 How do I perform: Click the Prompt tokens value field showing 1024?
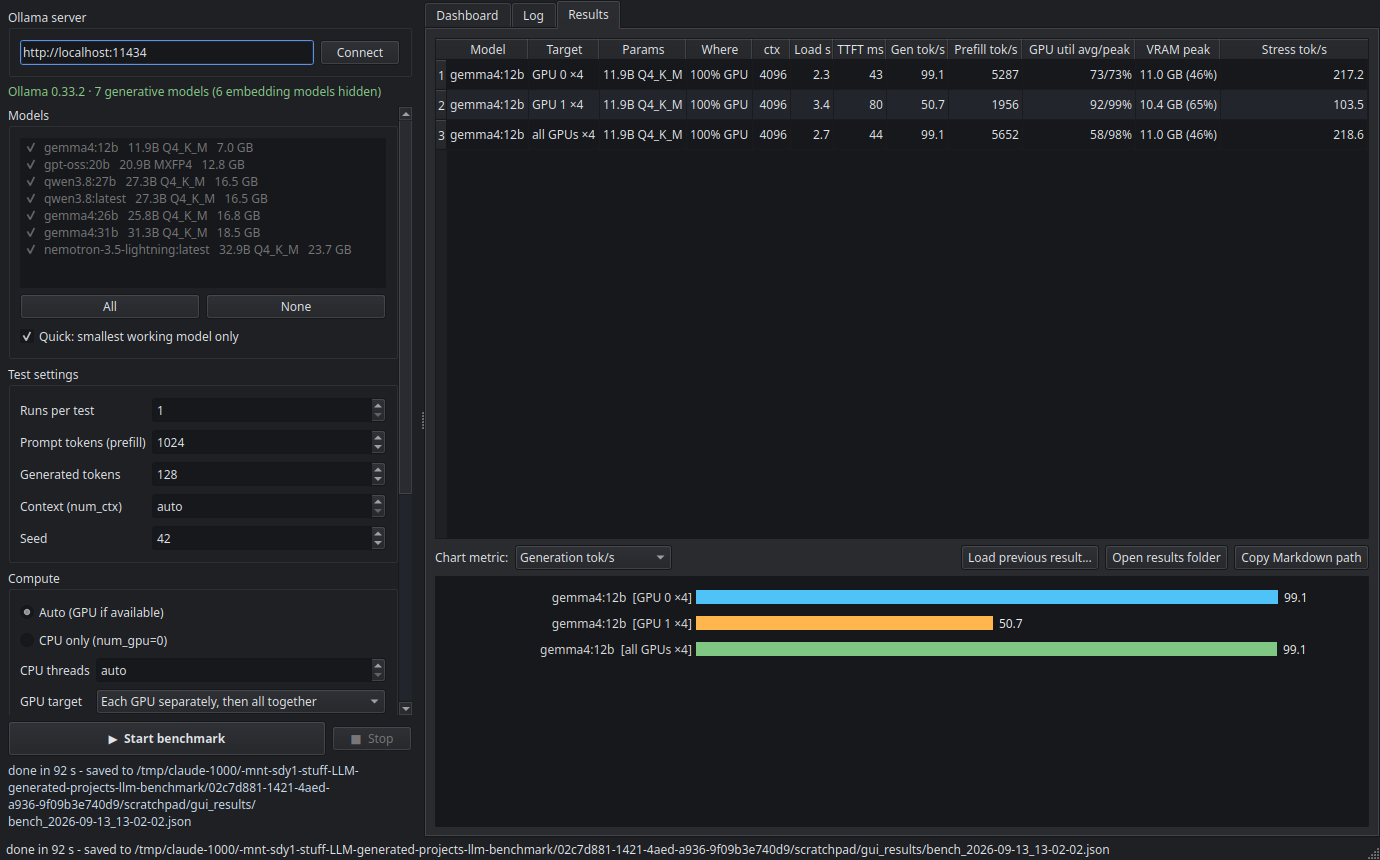(x=261, y=443)
